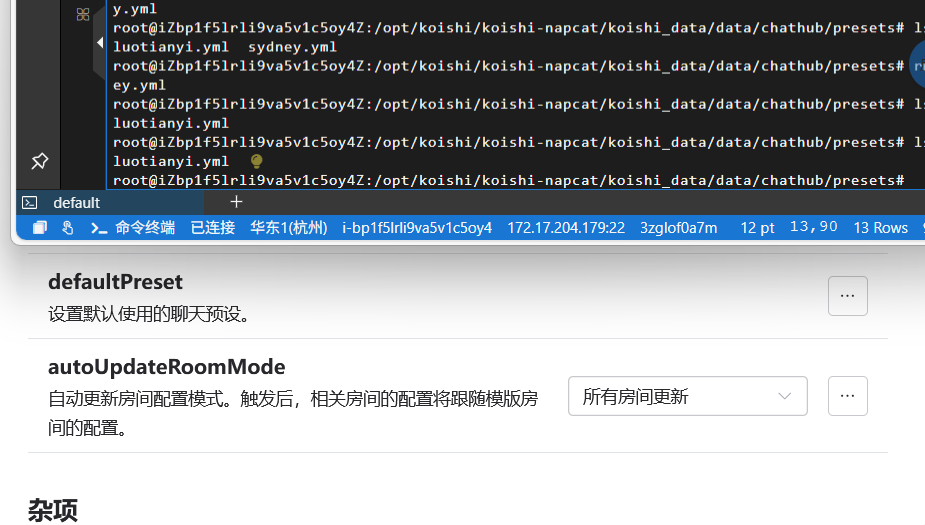Click the copy icon in the status bar
Image resolution: width=925 pixels, height=525 pixels.
(x=40, y=228)
